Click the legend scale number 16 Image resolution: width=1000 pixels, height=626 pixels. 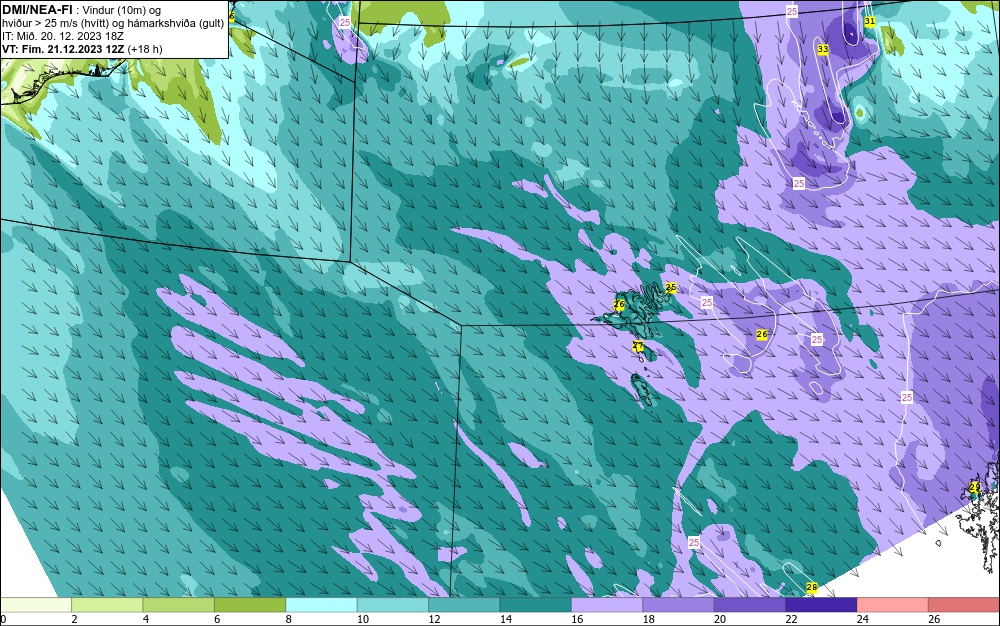(577, 619)
